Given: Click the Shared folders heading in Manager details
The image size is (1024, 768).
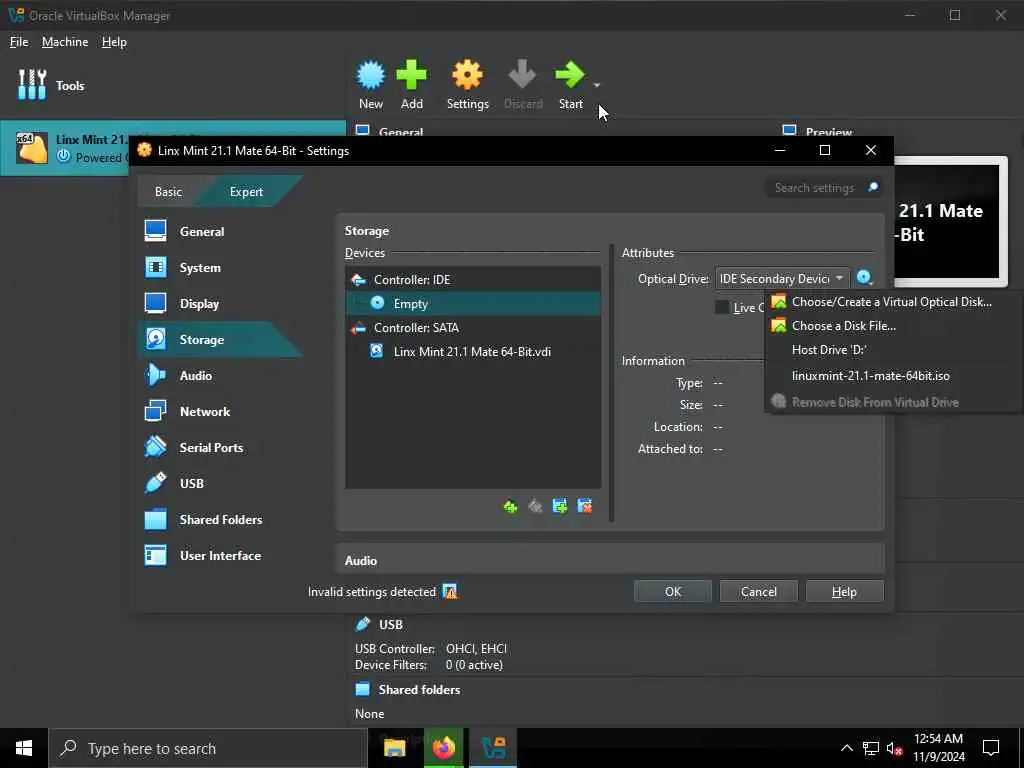Looking at the screenshot, I should 419,690.
